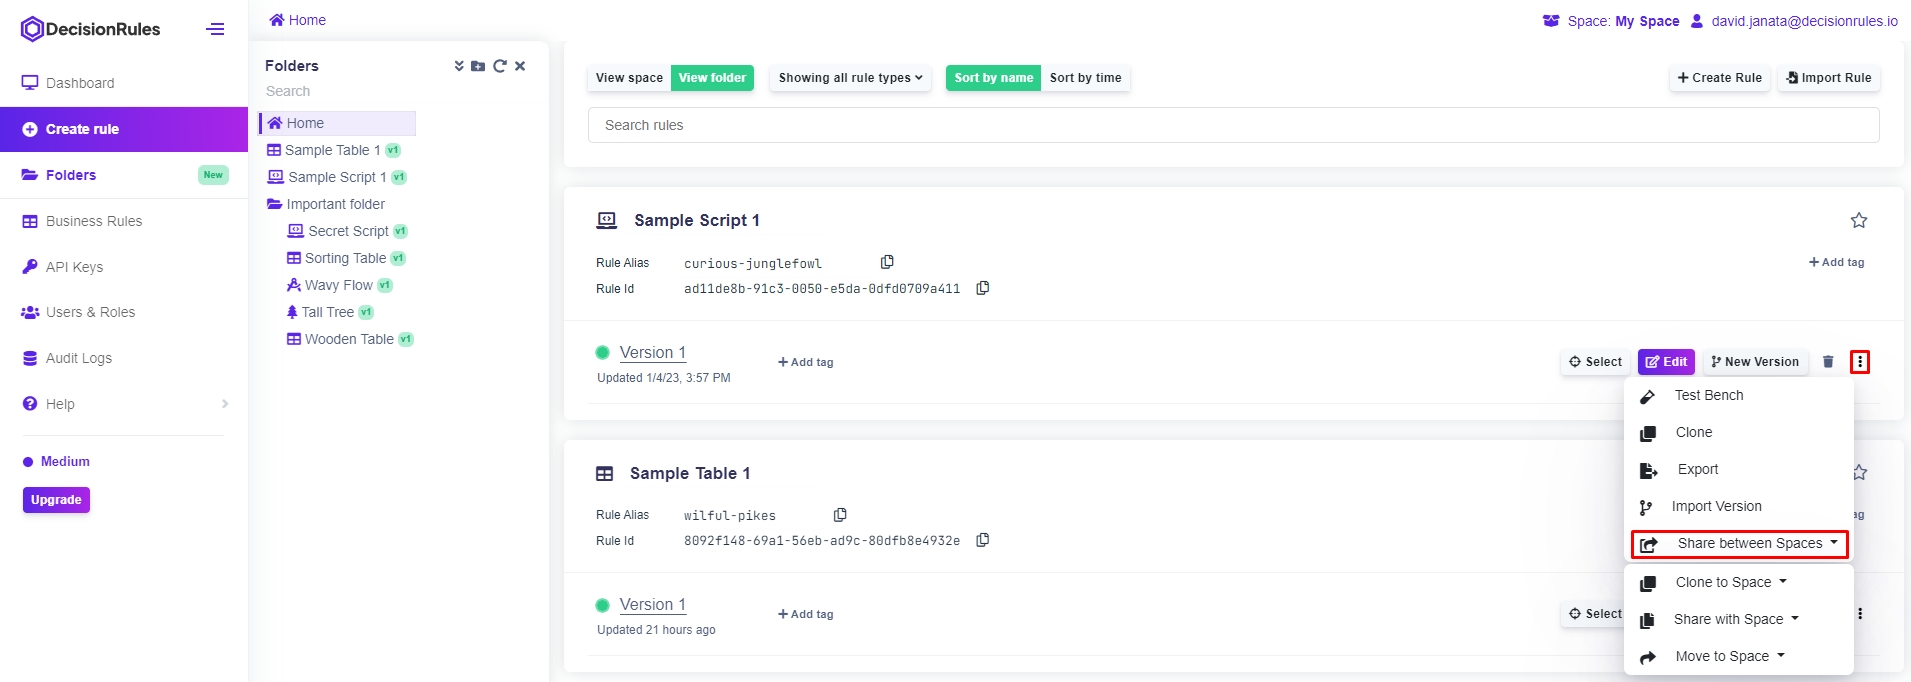Screen dimensions: 1911x682
Task: Expand the Move to Space option
Action: point(1729,656)
